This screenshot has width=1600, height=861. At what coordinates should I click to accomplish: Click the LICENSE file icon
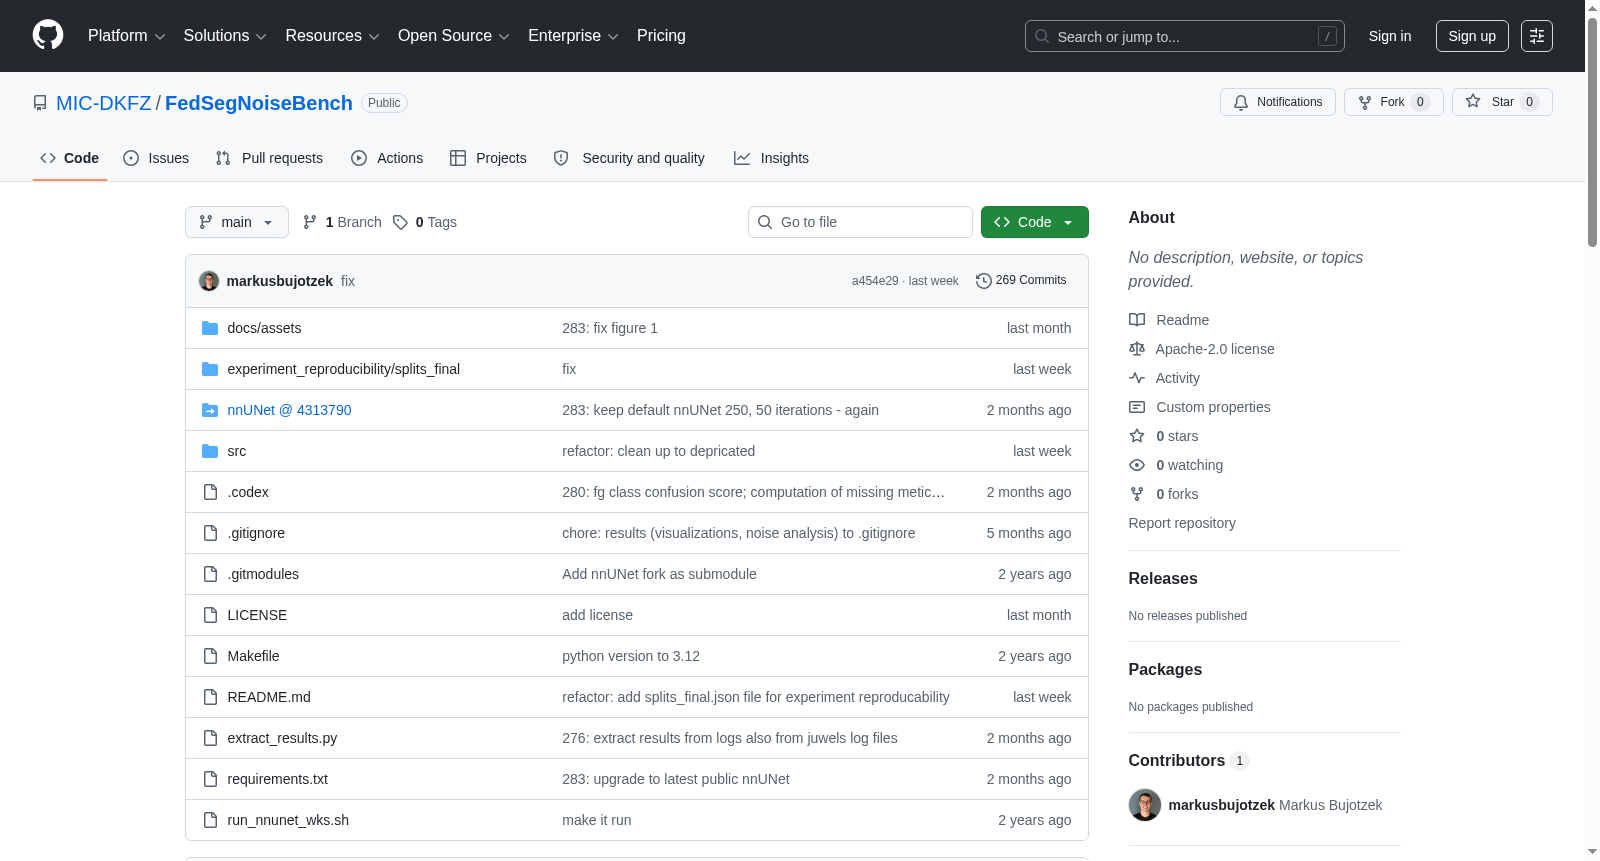(210, 615)
